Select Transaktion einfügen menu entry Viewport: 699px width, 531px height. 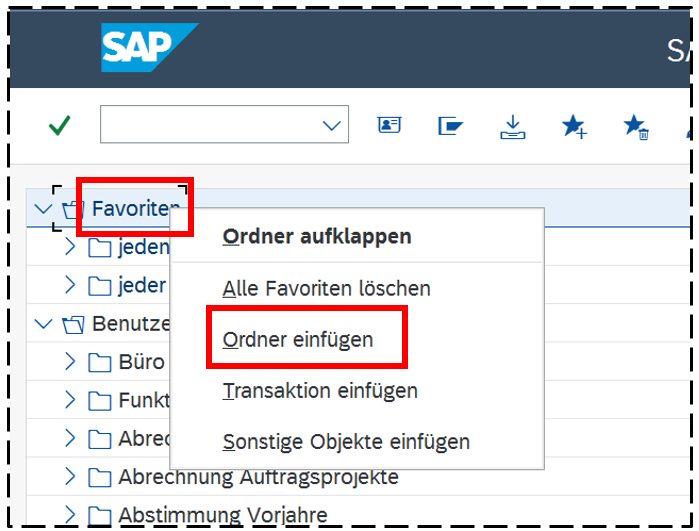coord(320,391)
